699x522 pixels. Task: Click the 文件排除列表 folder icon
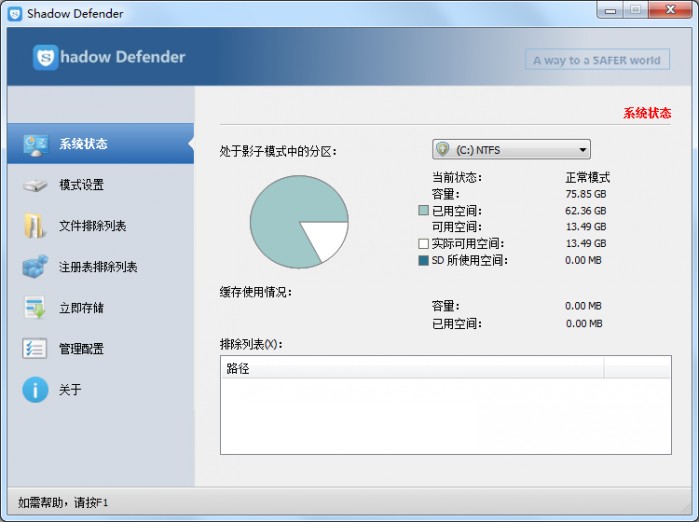click(34, 226)
